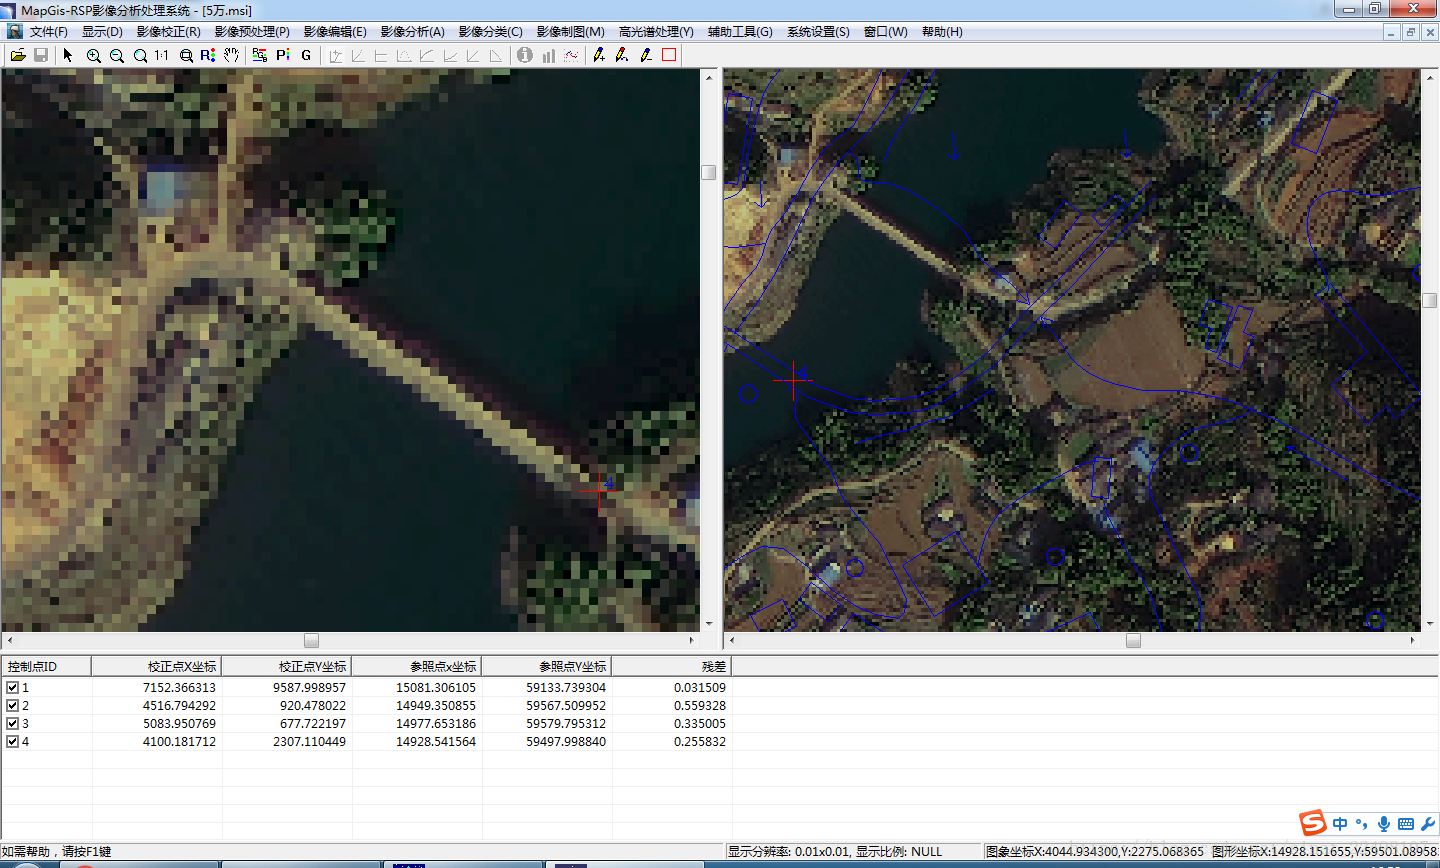Image resolution: width=1440 pixels, height=868 pixels.
Task: Click the red crosshair marker on right image
Action: coord(793,380)
